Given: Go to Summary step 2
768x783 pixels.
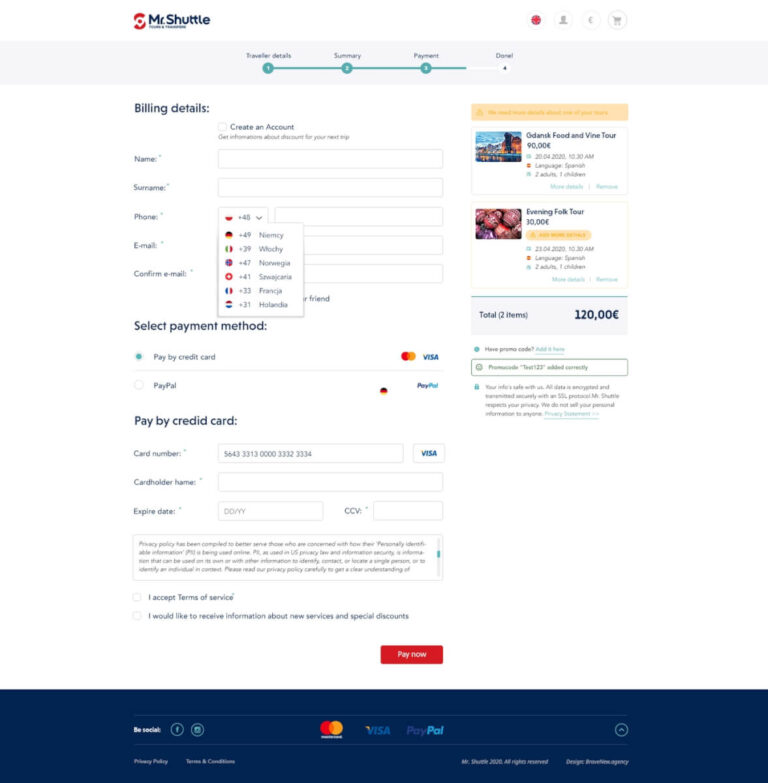Looking at the screenshot, I should pos(347,68).
